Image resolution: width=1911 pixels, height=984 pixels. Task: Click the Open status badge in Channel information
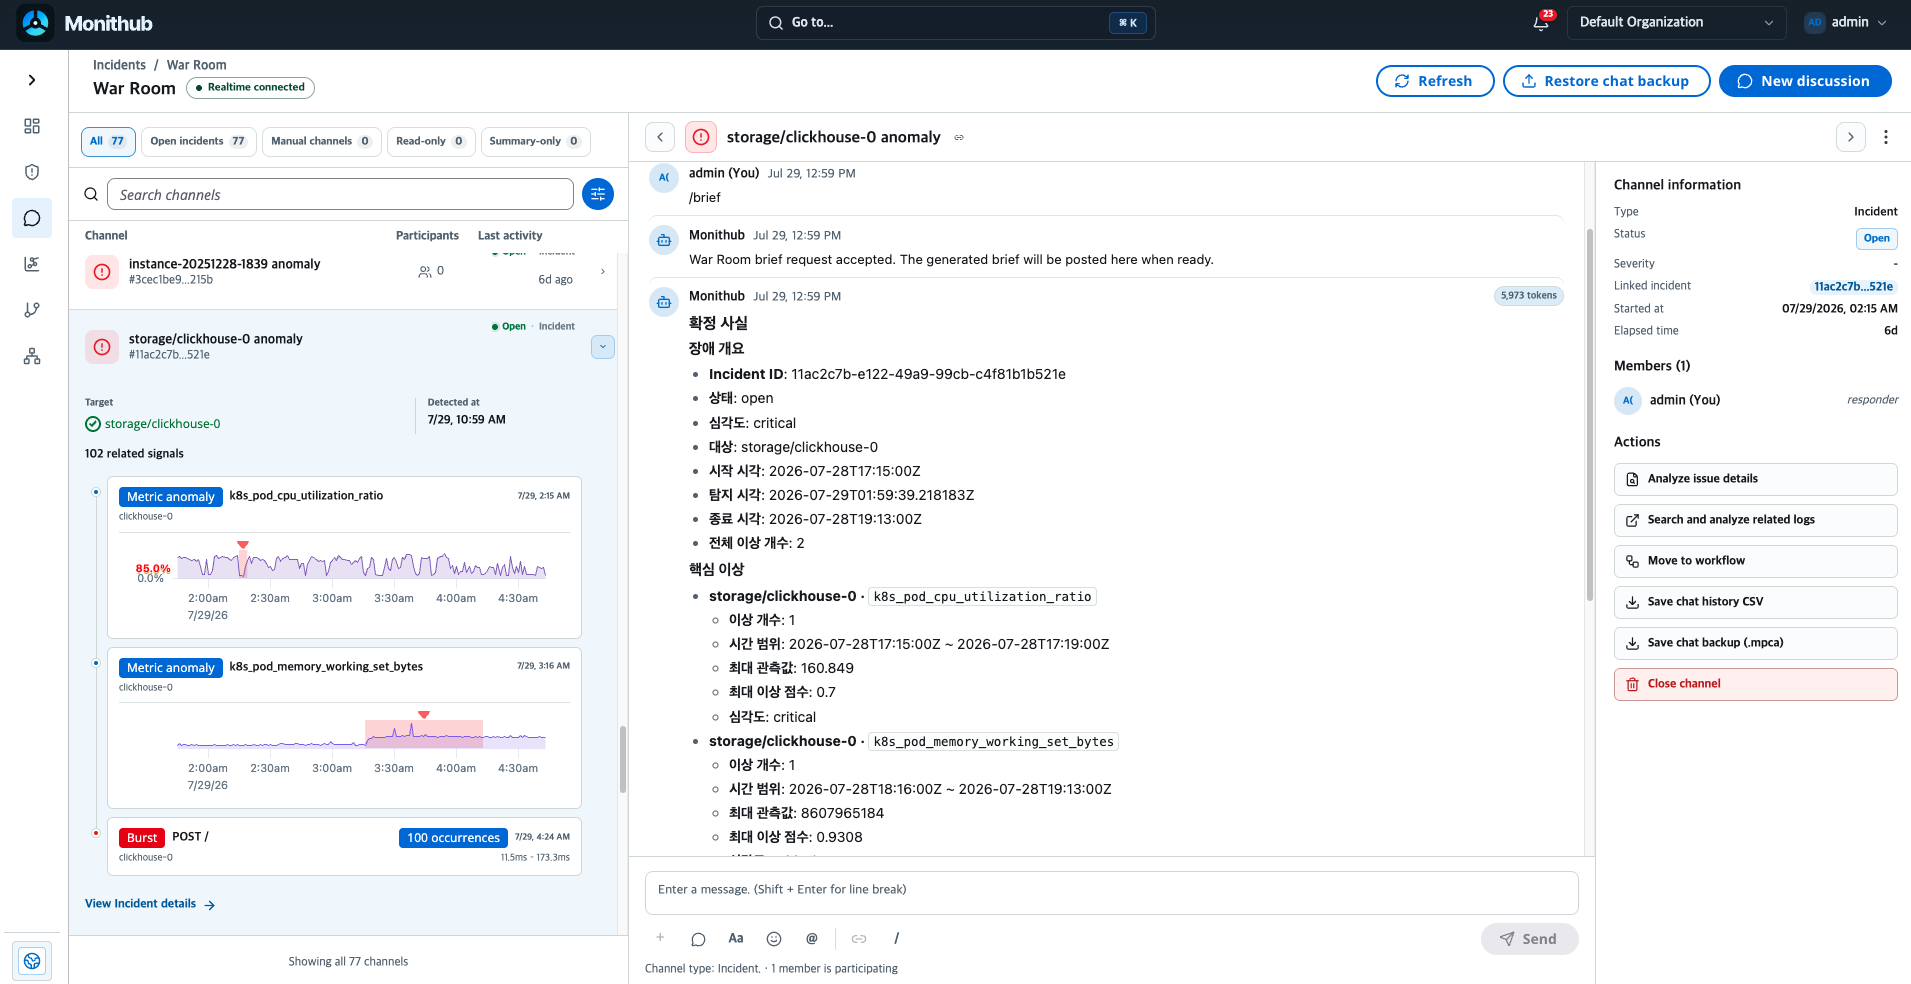click(x=1876, y=238)
